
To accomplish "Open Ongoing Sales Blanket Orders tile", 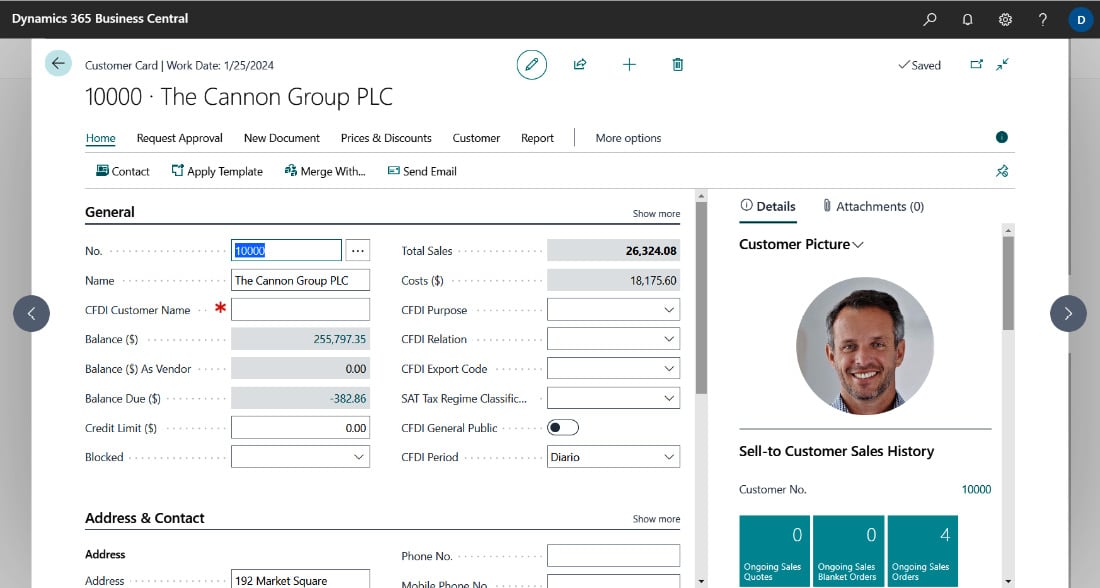I will (849, 551).
